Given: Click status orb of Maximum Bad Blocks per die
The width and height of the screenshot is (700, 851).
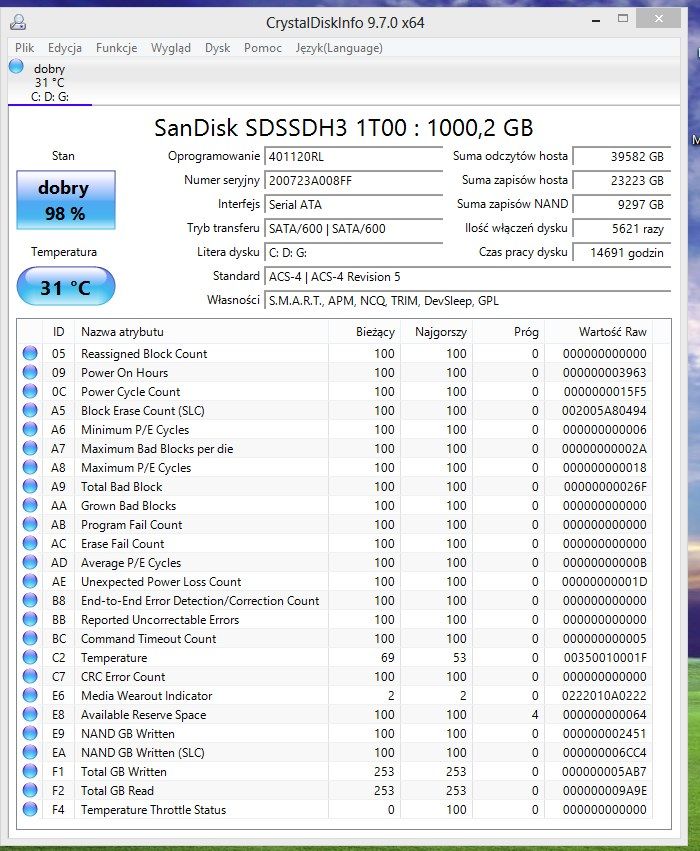Looking at the screenshot, I should (x=30, y=448).
